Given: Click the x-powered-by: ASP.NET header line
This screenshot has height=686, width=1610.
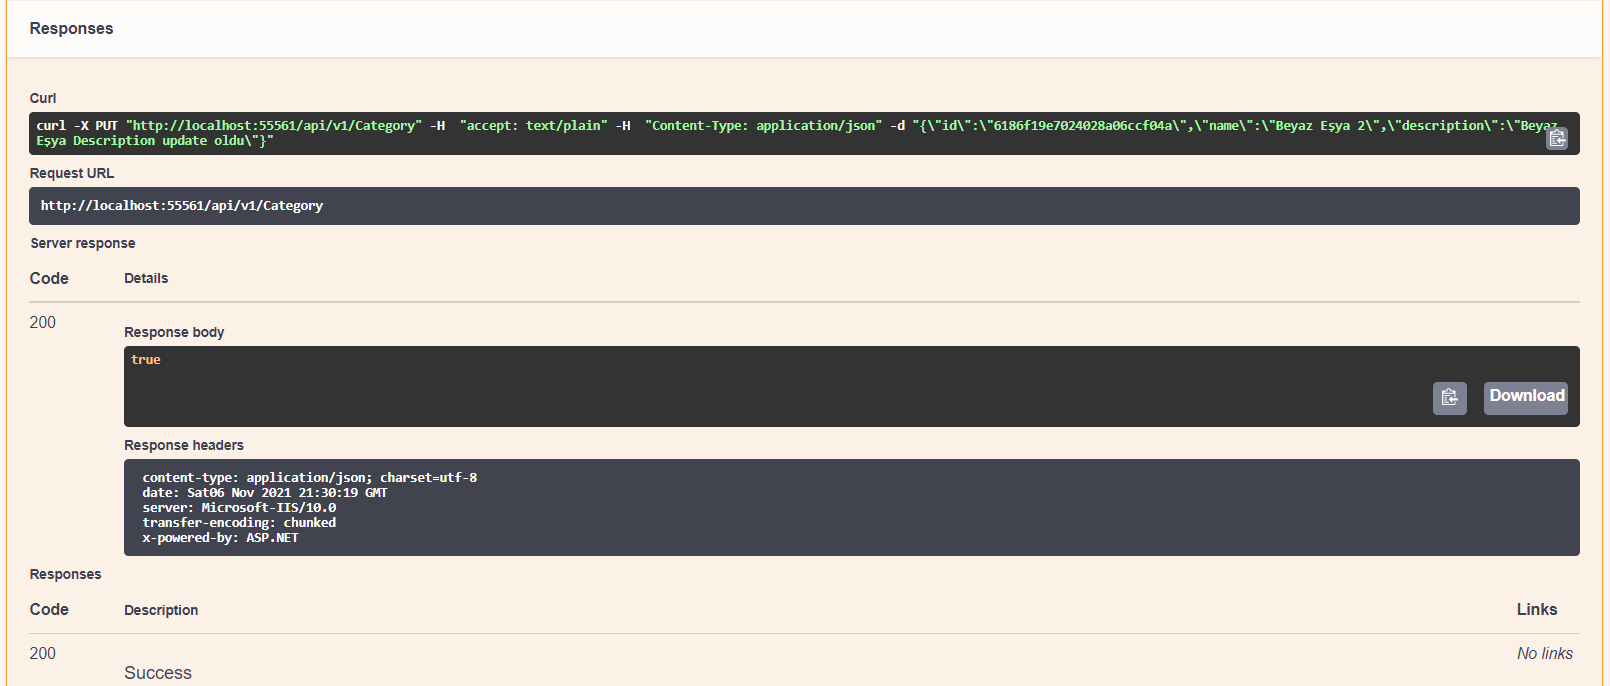Looking at the screenshot, I should point(220,538).
